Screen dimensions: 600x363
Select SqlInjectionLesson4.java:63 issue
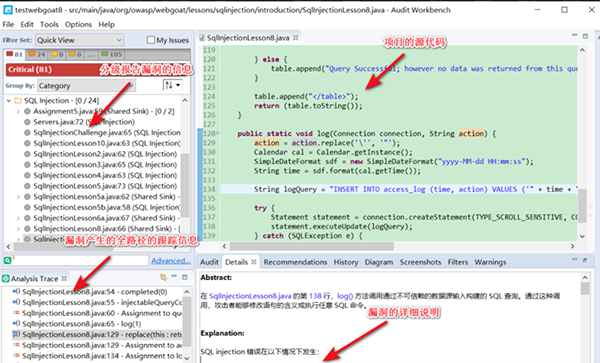[105, 176]
